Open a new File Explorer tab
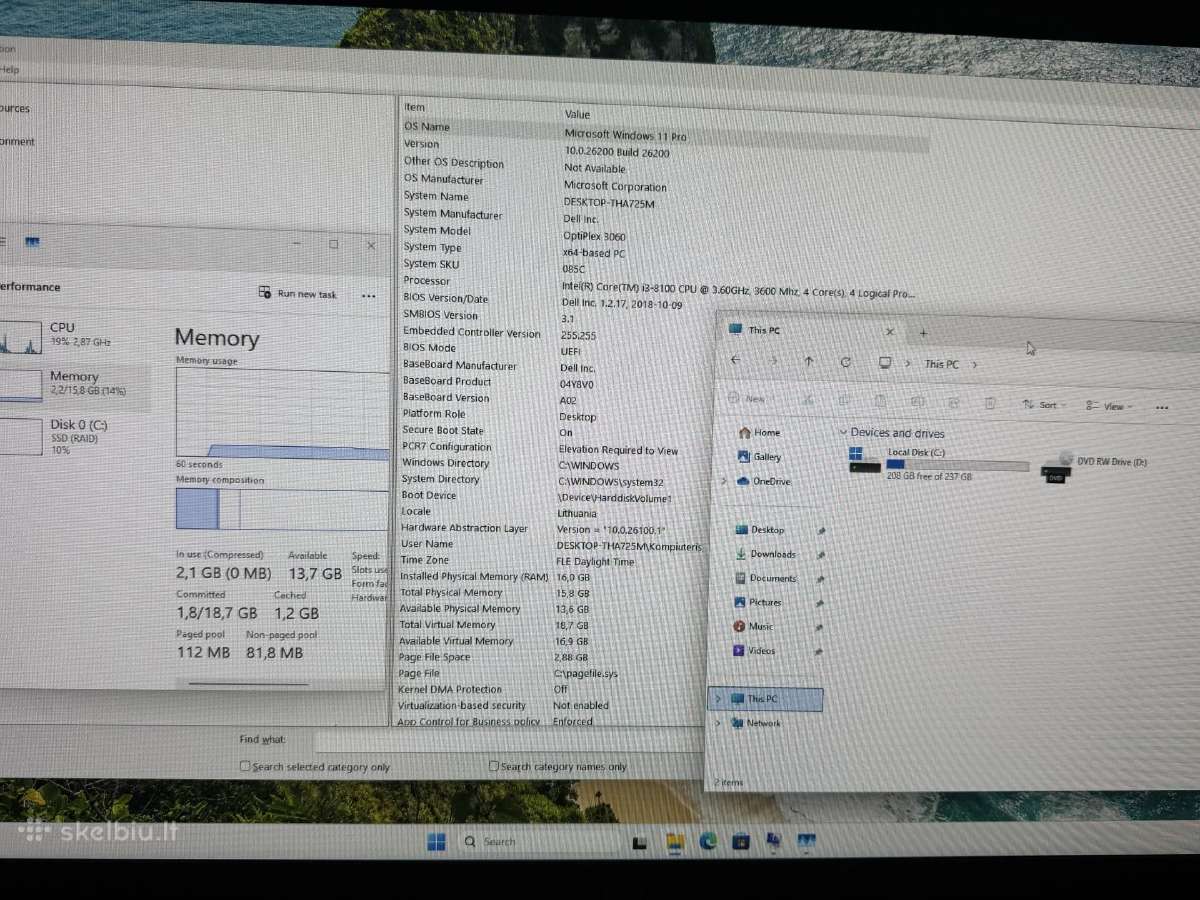This screenshot has width=1200, height=900. tap(923, 333)
